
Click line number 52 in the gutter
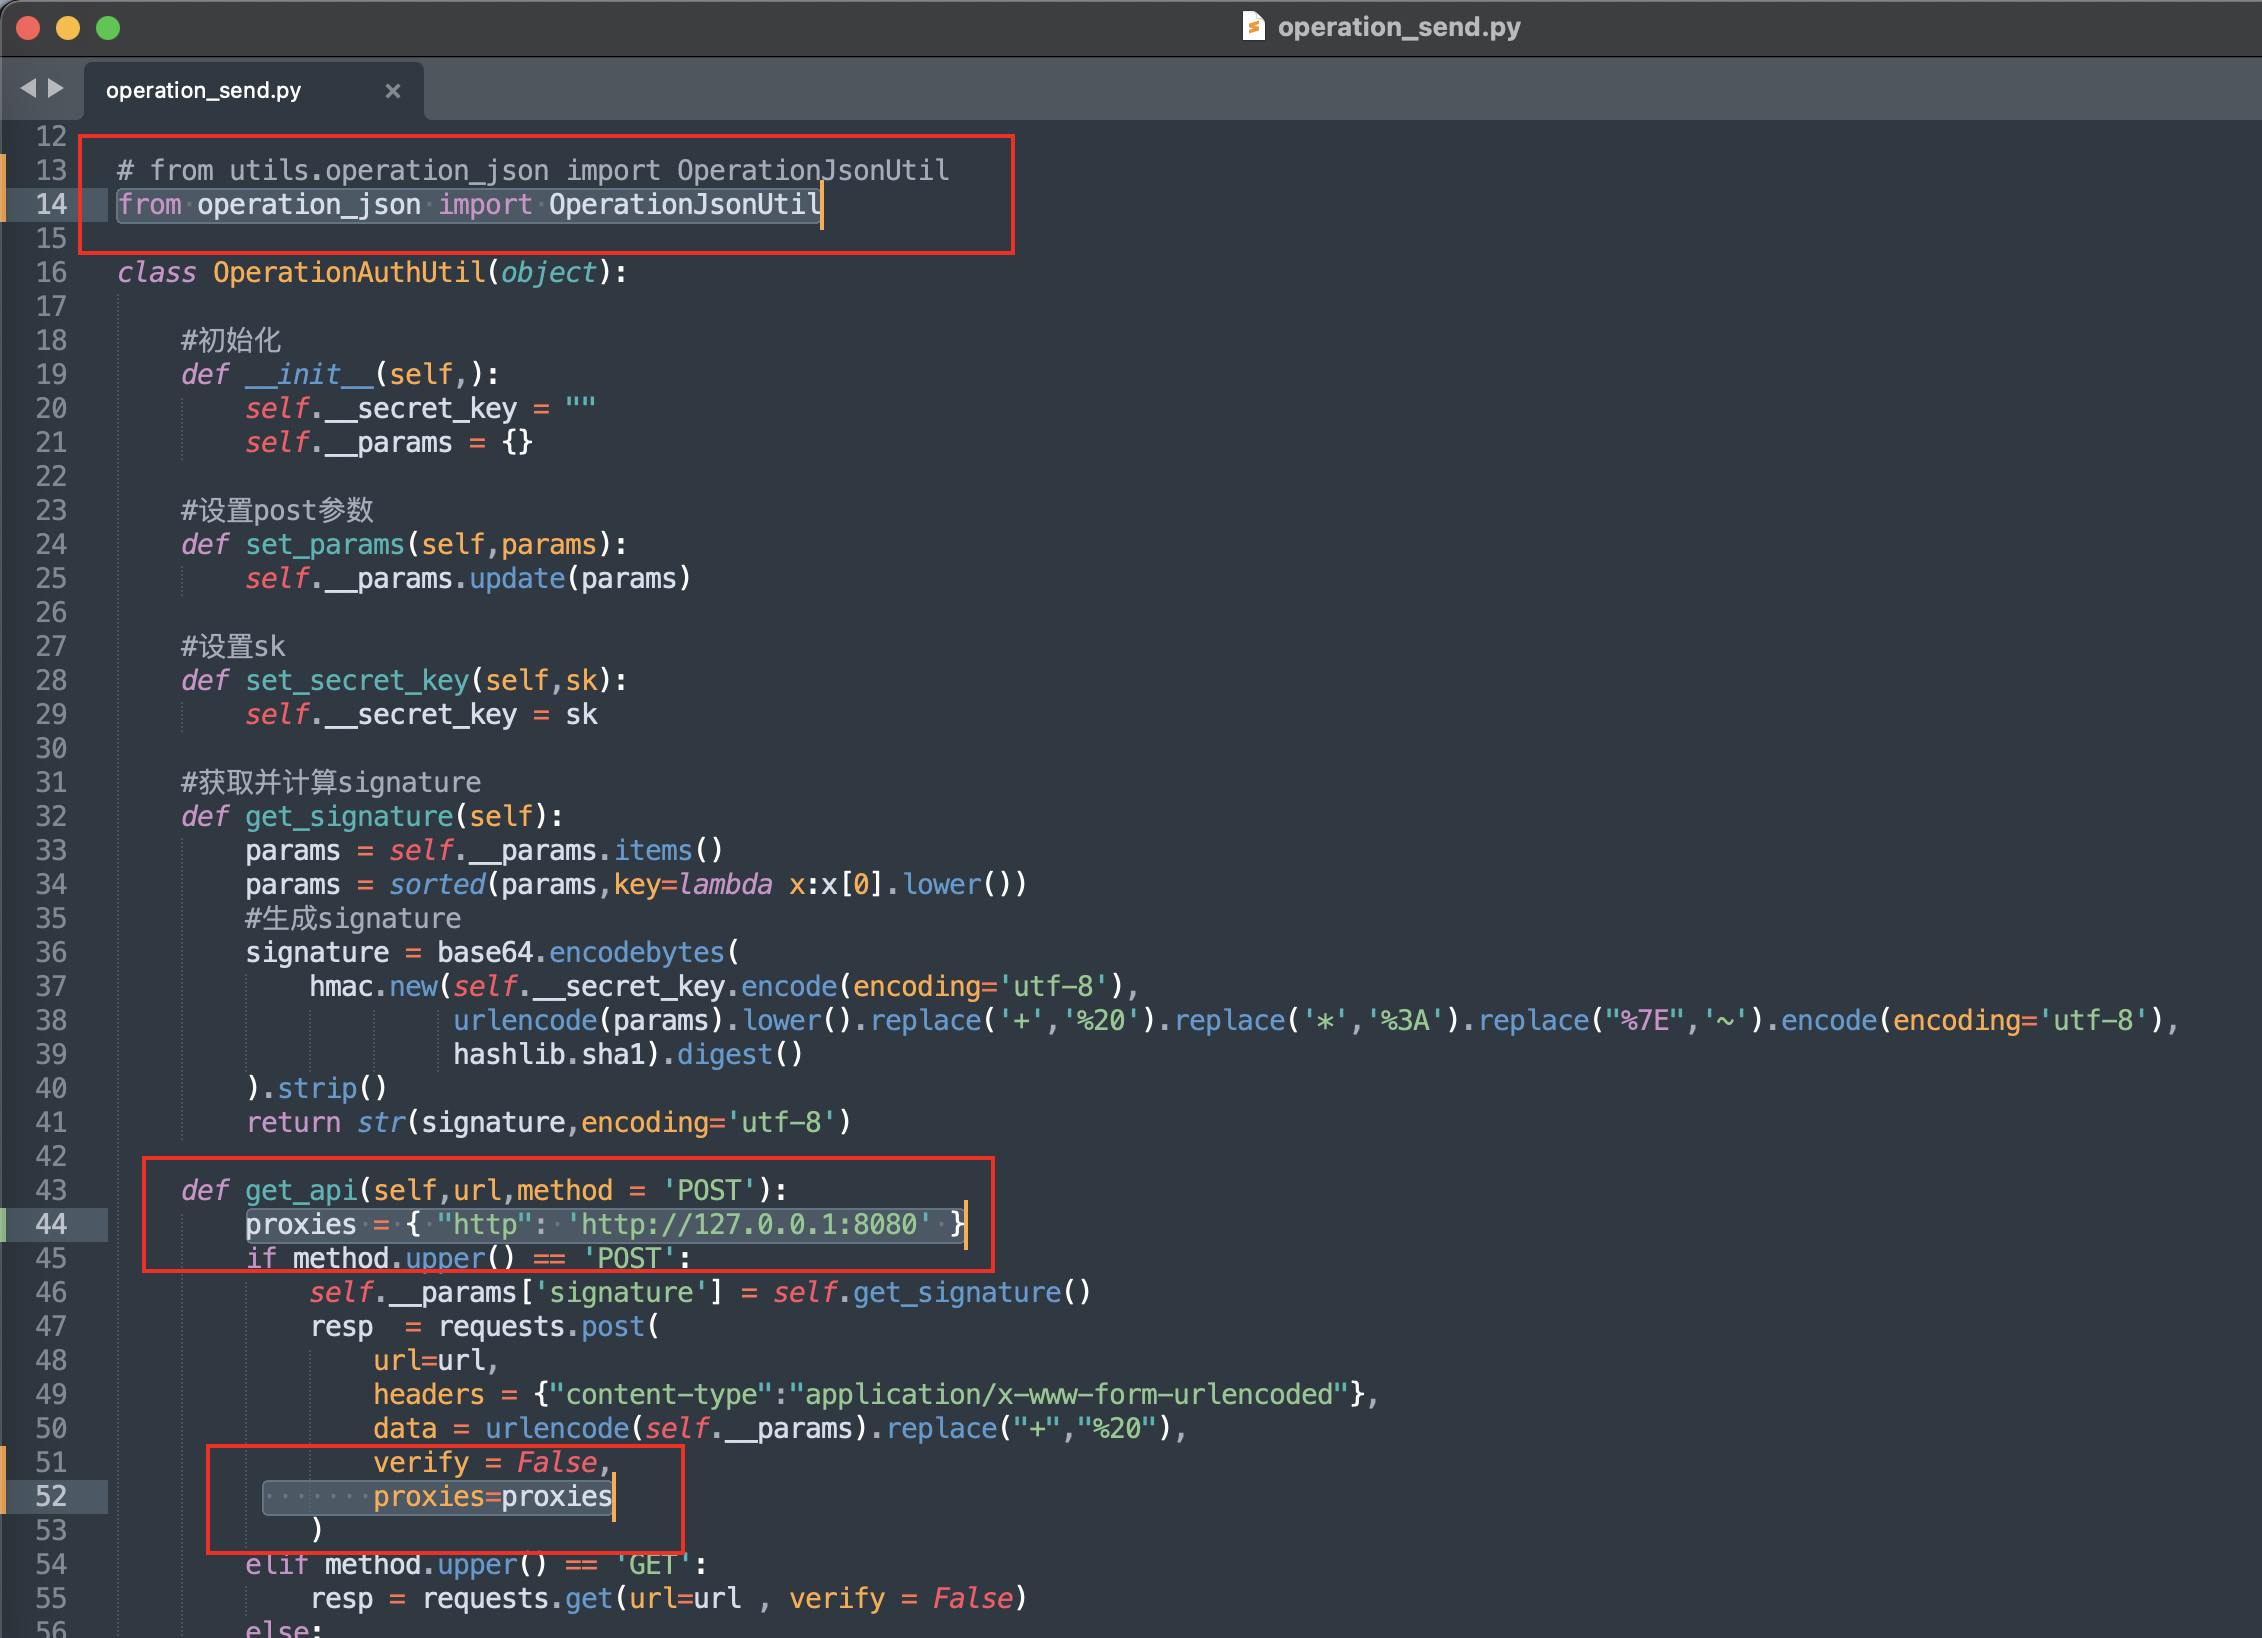(x=51, y=1496)
